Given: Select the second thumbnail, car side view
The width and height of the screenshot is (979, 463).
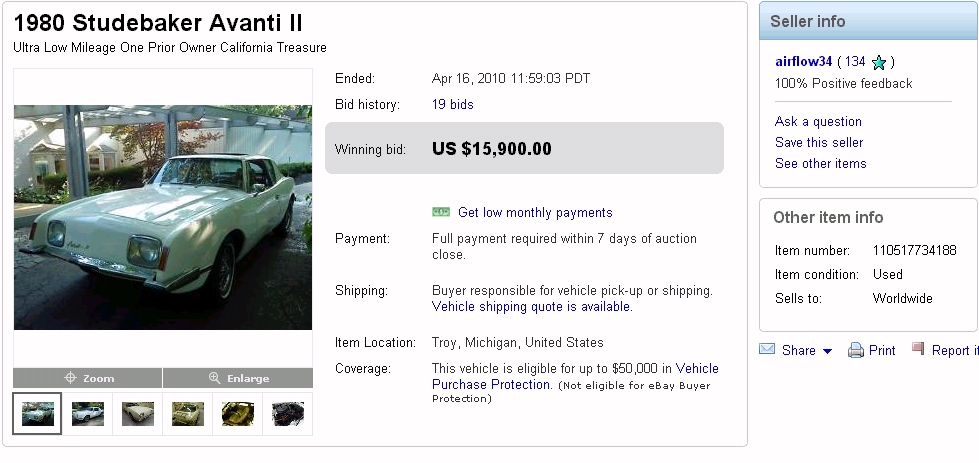Looking at the screenshot, I should tap(88, 413).
